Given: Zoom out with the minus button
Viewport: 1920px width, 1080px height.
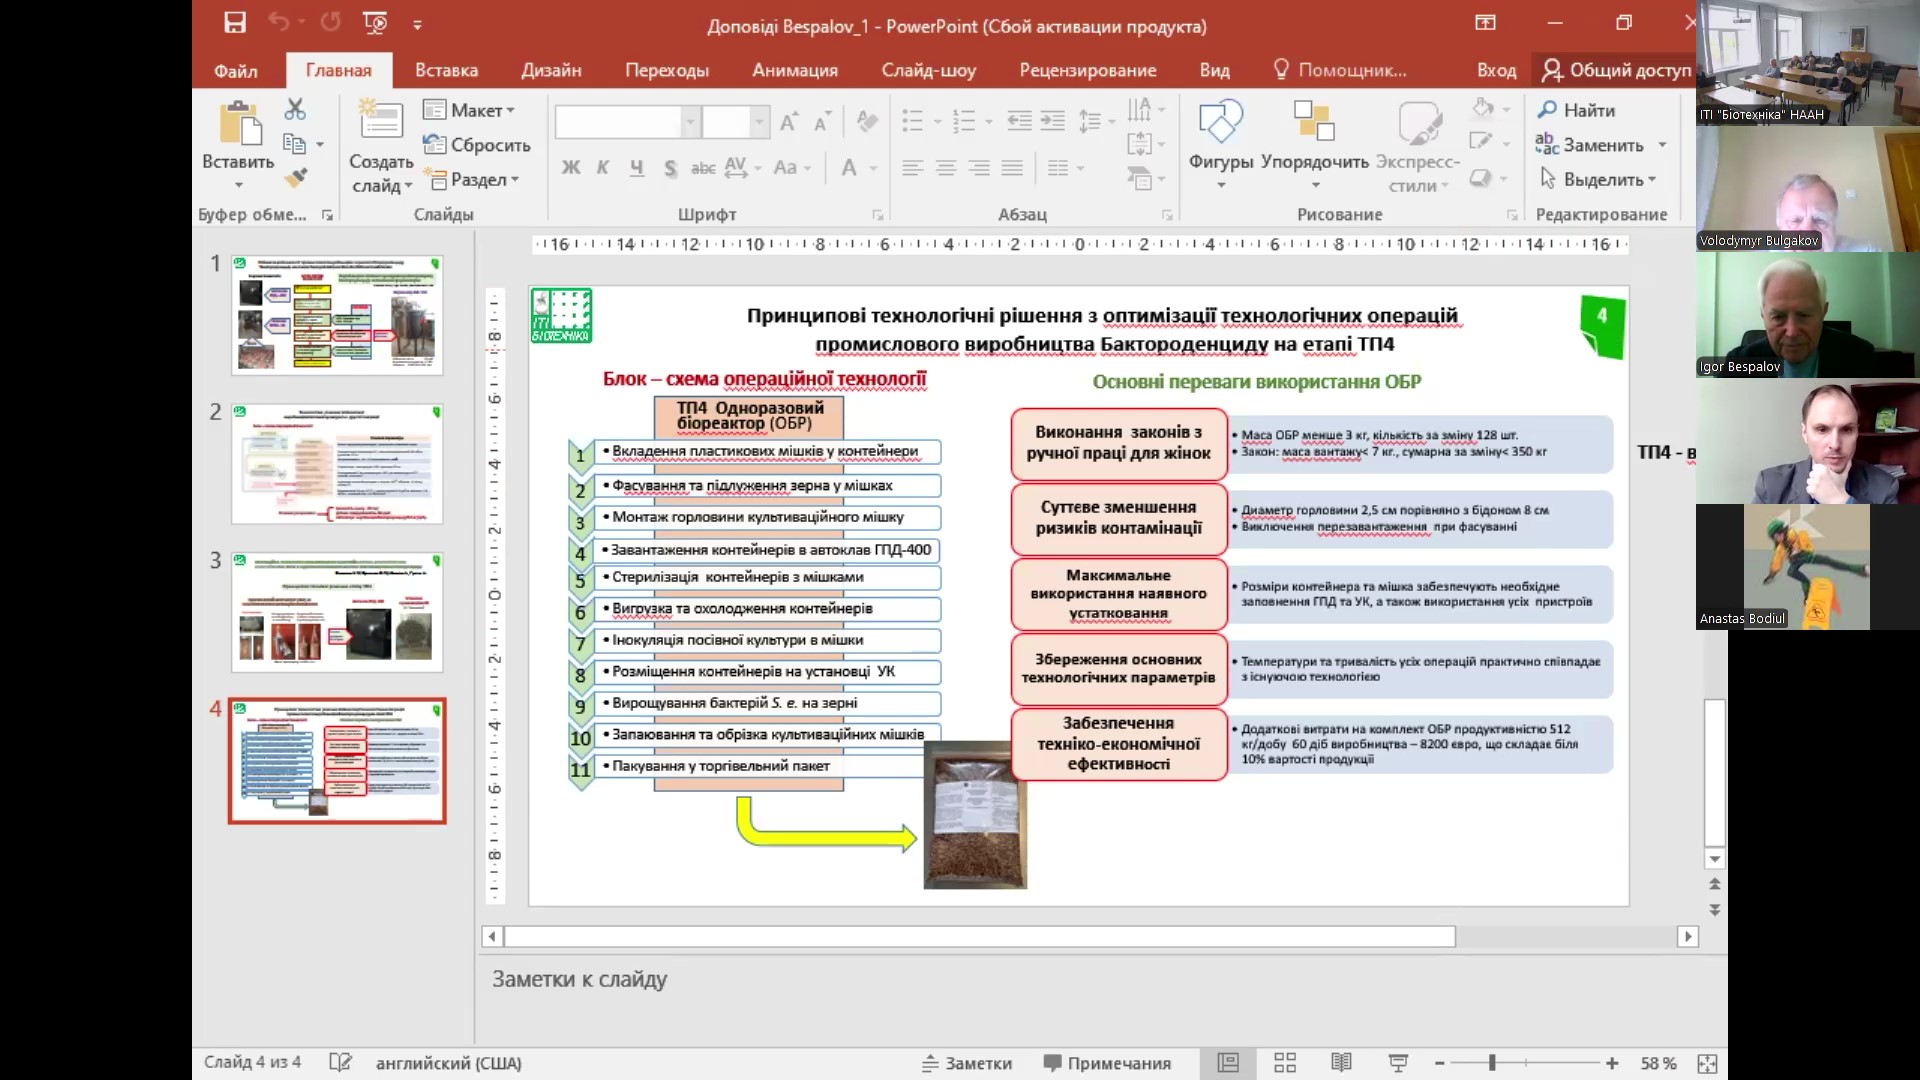Looking at the screenshot, I should tap(1440, 1063).
